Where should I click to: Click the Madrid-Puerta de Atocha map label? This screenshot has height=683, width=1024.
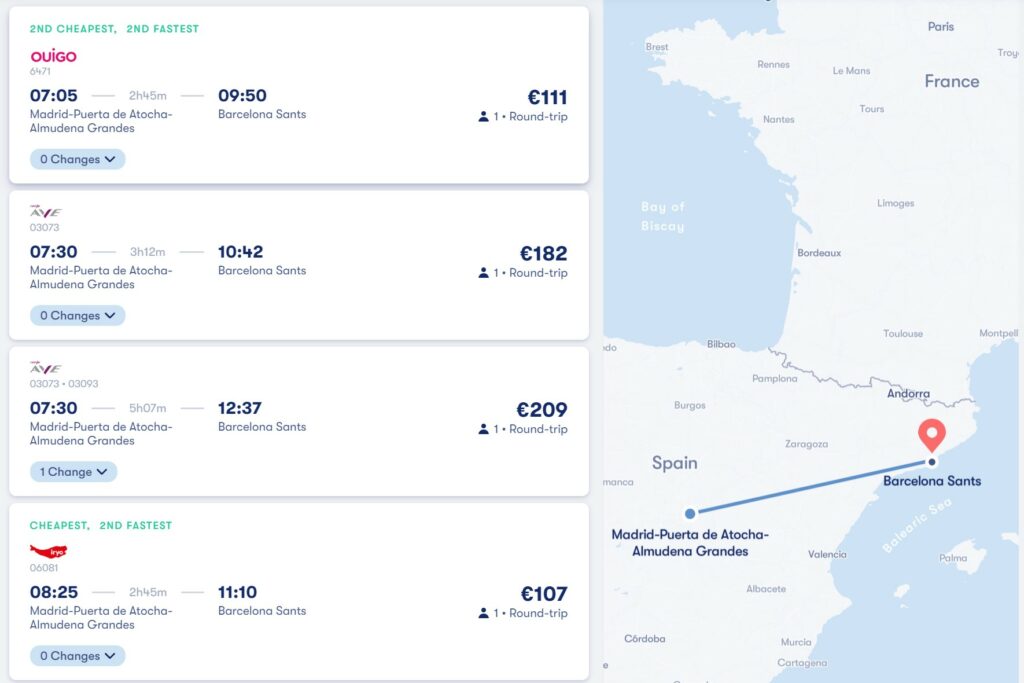click(690, 543)
